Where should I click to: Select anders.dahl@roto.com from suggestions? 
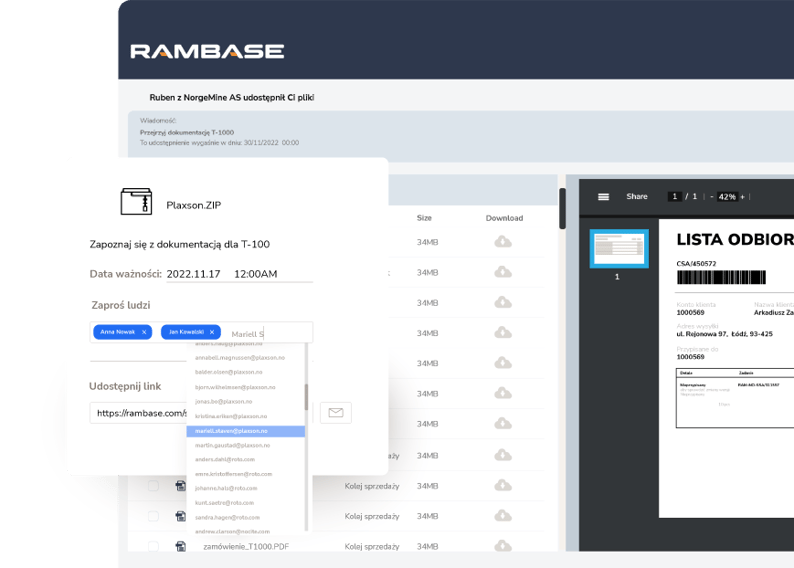point(225,459)
